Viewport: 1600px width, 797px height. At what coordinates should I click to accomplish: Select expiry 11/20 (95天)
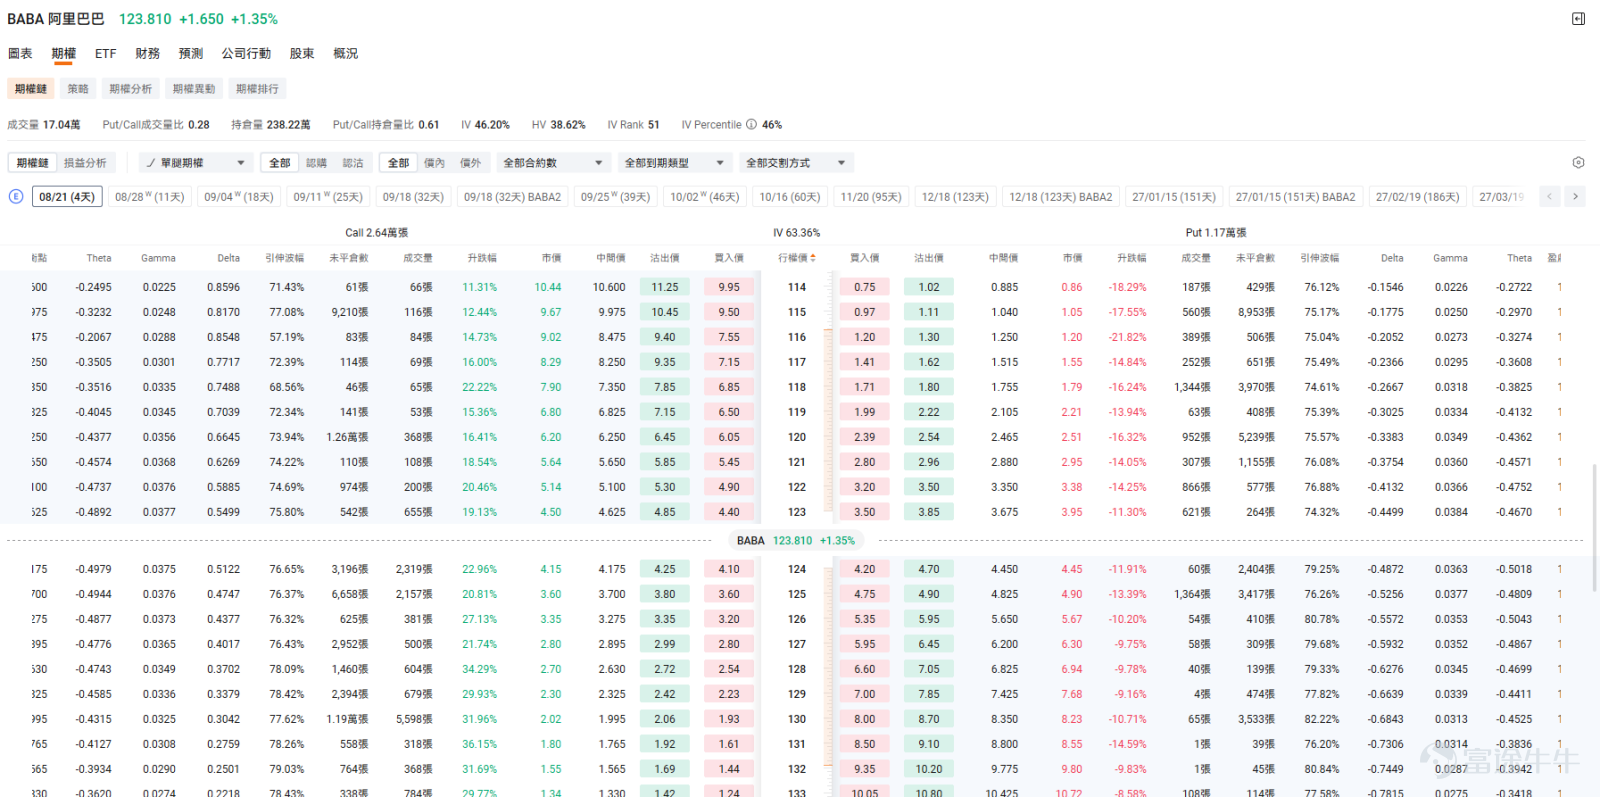pyautogui.click(x=871, y=197)
